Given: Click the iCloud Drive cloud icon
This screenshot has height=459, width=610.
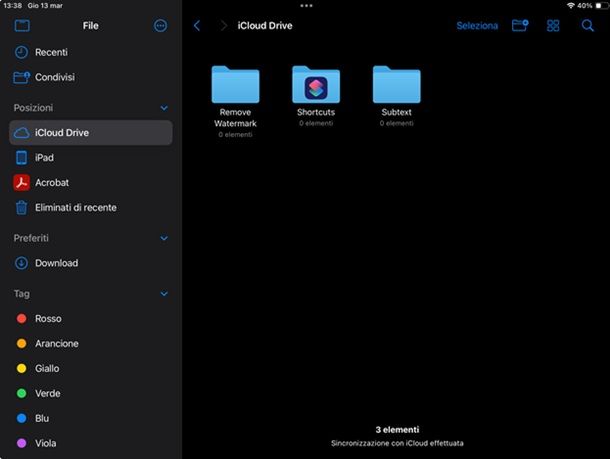Looking at the screenshot, I should pos(21,133).
